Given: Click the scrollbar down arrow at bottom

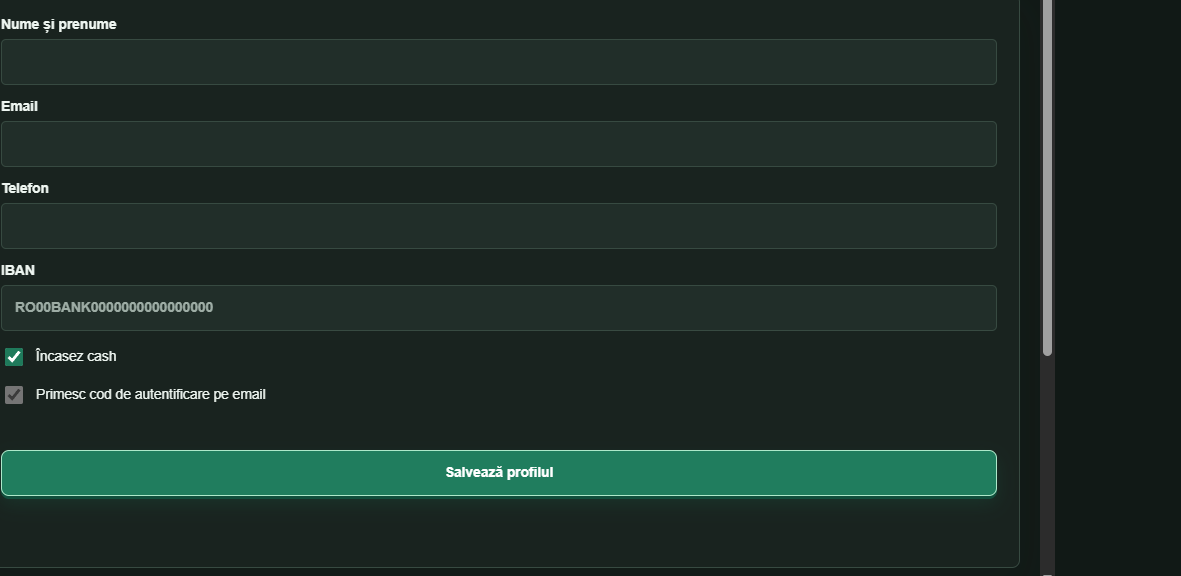Looking at the screenshot, I should (1047, 574).
